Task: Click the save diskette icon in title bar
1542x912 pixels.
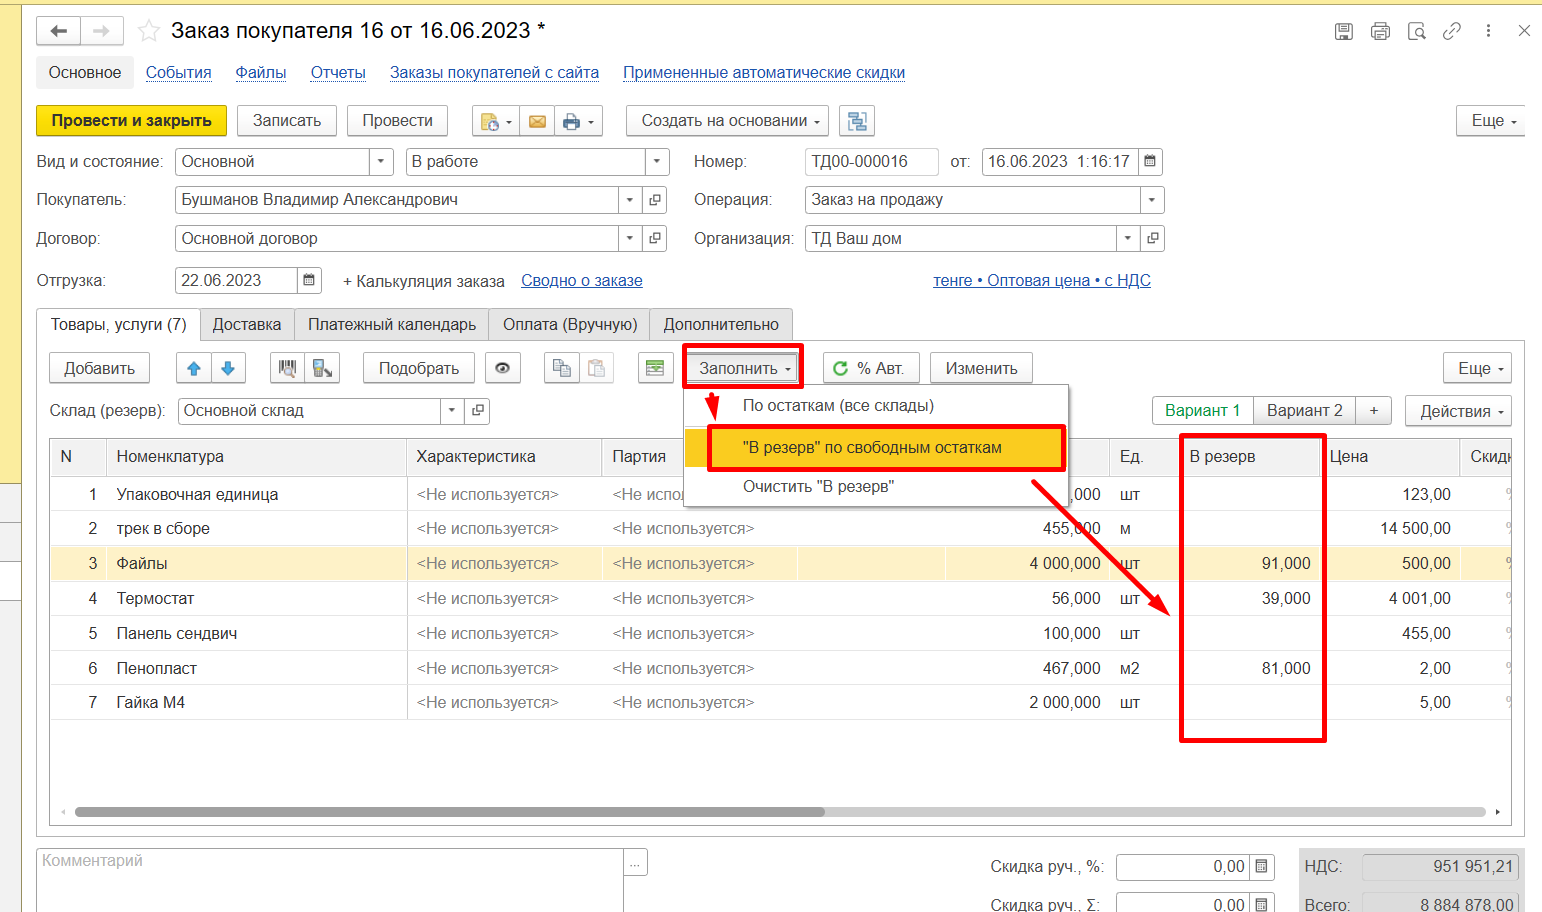Action: pos(1344,31)
